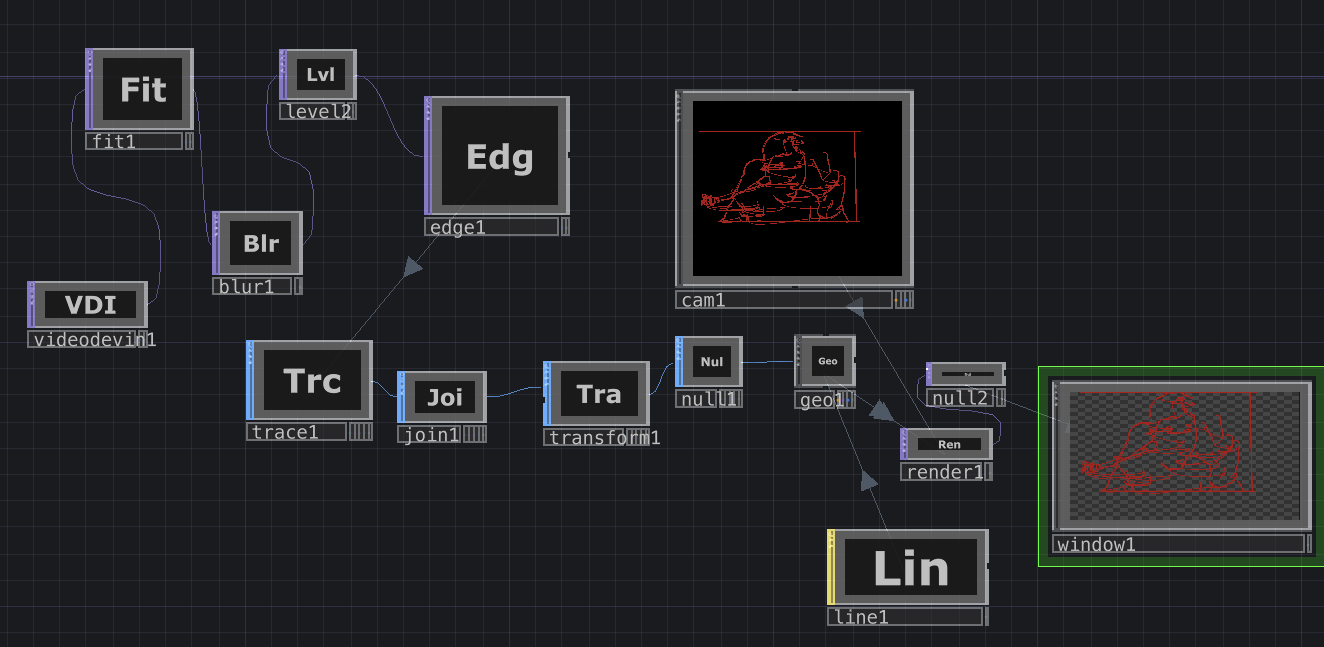1324x647 pixels.
Task: Click the edge1 name label
Action: [x=490, y=227]
